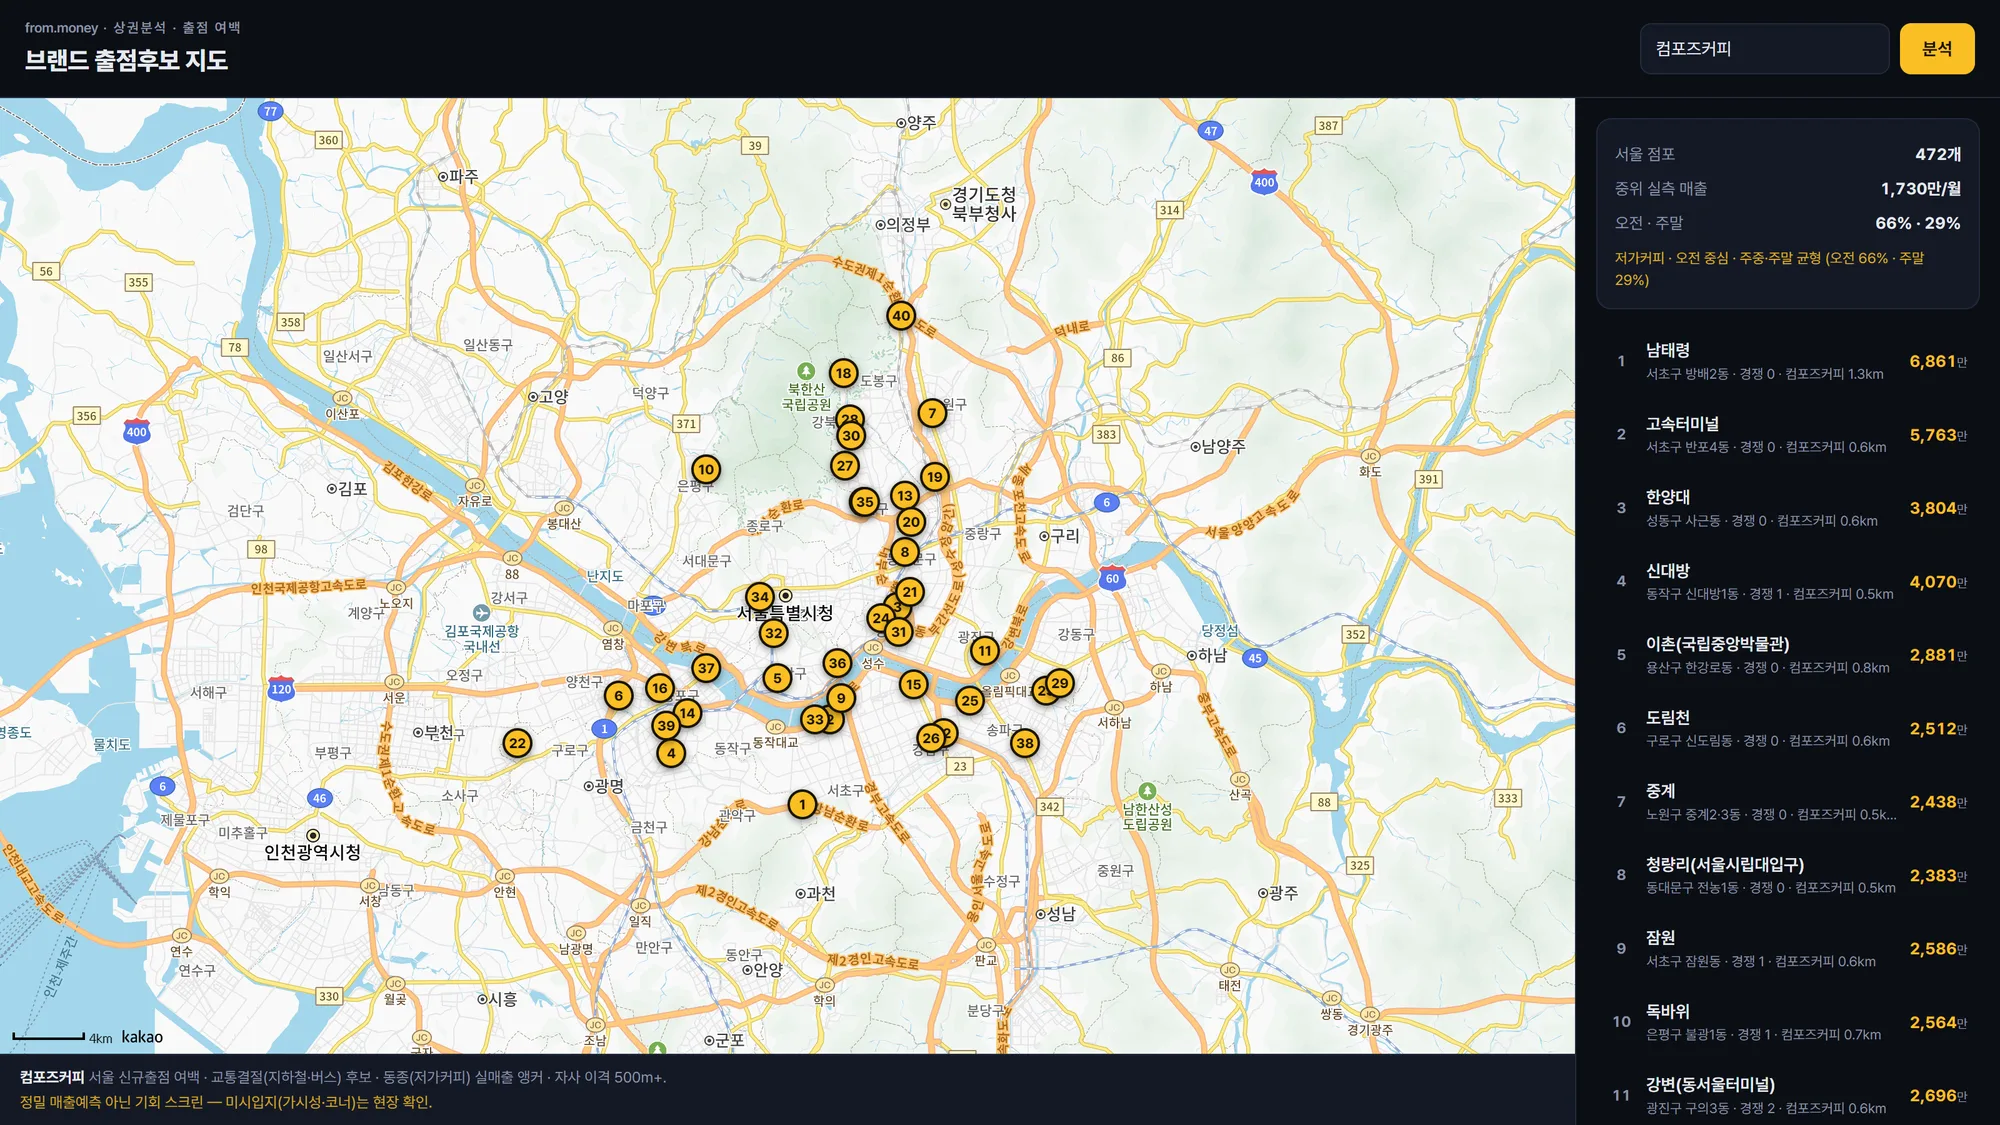The width and height of the screenshot is (2000, 1125).
Task: Open map marker number 32
Action: [773, 633]
